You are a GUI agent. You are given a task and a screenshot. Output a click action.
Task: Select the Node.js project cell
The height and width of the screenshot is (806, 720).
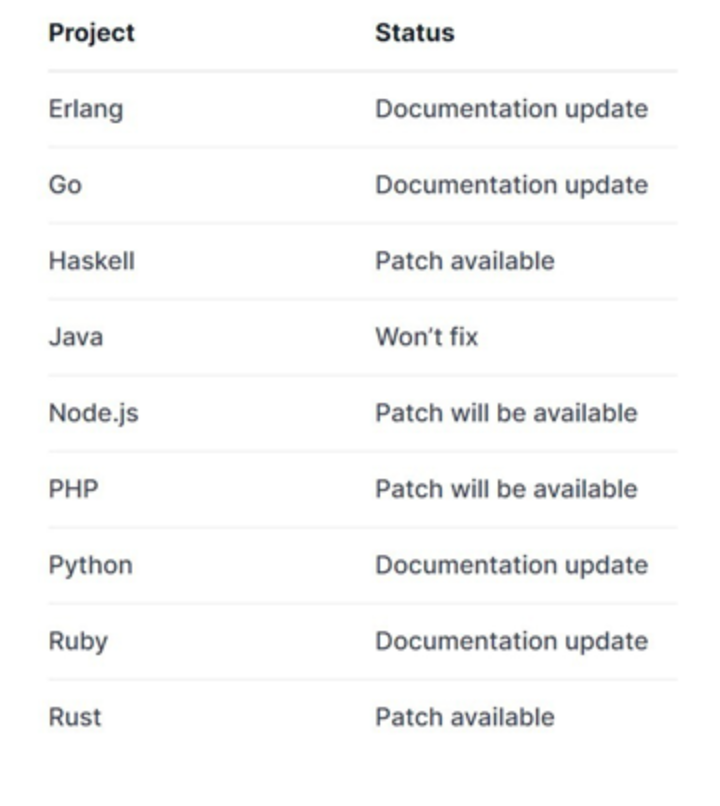[x=94, y=414]
